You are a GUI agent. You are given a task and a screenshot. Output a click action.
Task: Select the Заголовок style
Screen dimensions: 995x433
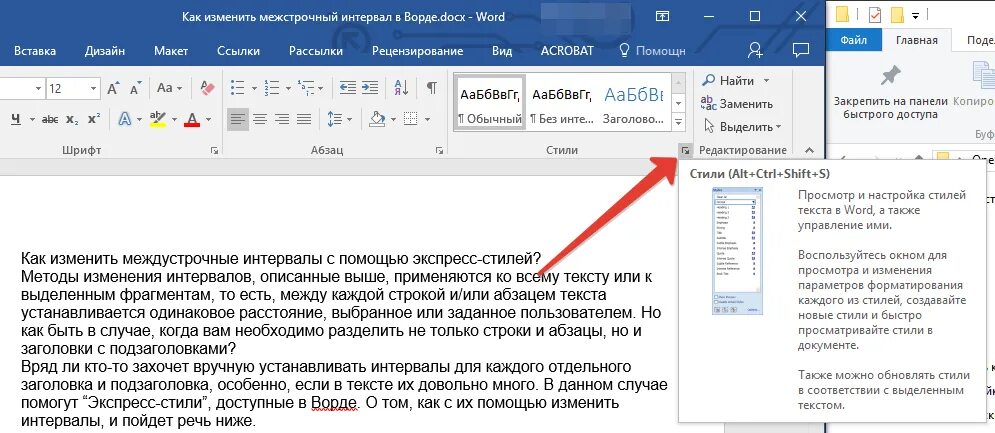pyautogui.click(x=633, y=103)
